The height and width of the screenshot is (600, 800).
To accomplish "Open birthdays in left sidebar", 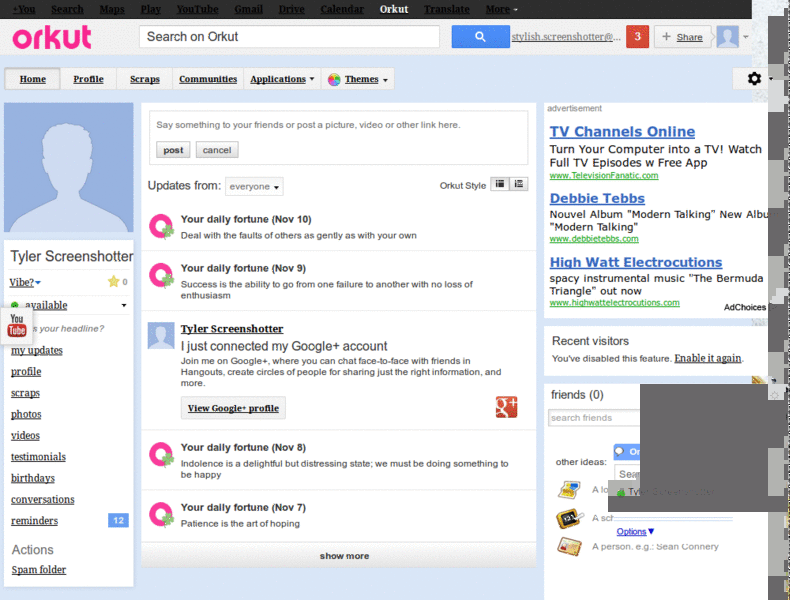I will pyautogui.click(x=33, y=478).
